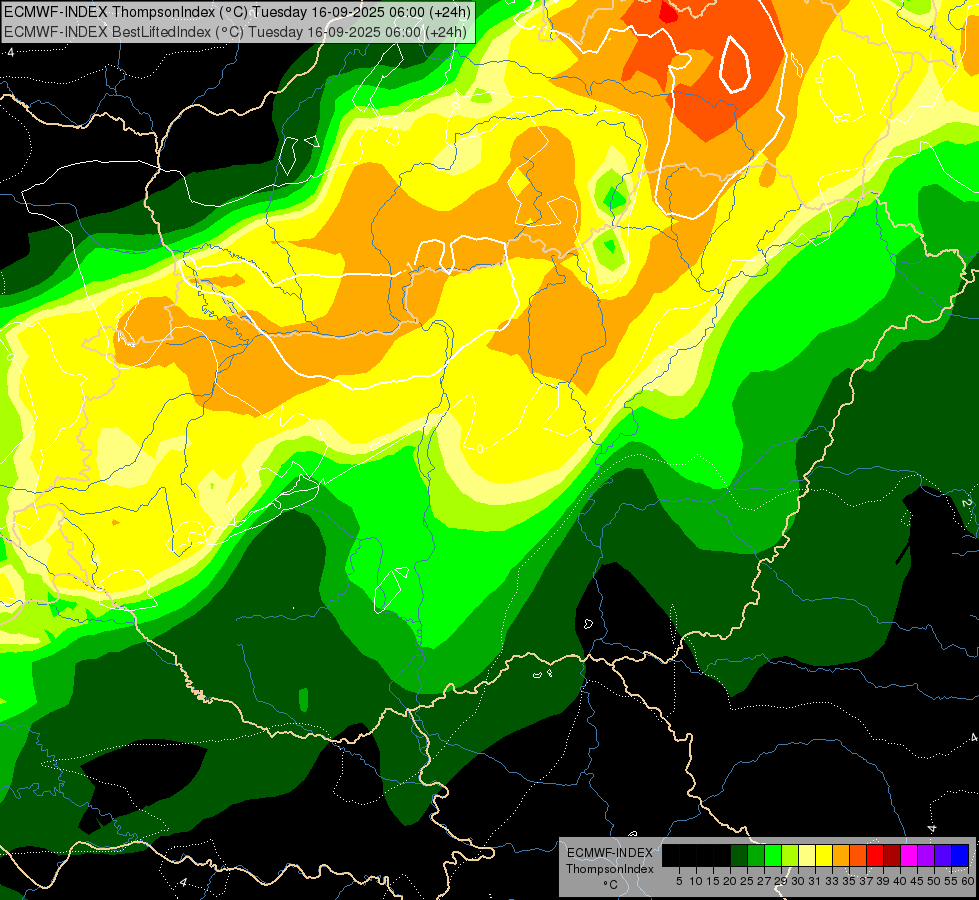Click the legend tick value 15
The image size is (979, 900).
click(713, 881)
